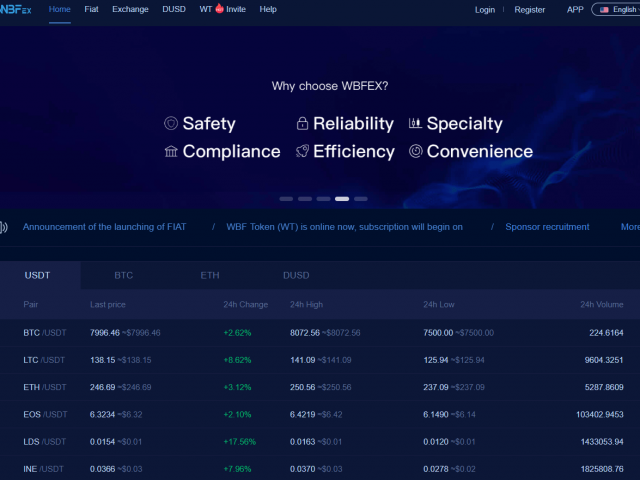Go to the Exchange page
This screenshot has height=480, width=640.
[x=130, y=9]
